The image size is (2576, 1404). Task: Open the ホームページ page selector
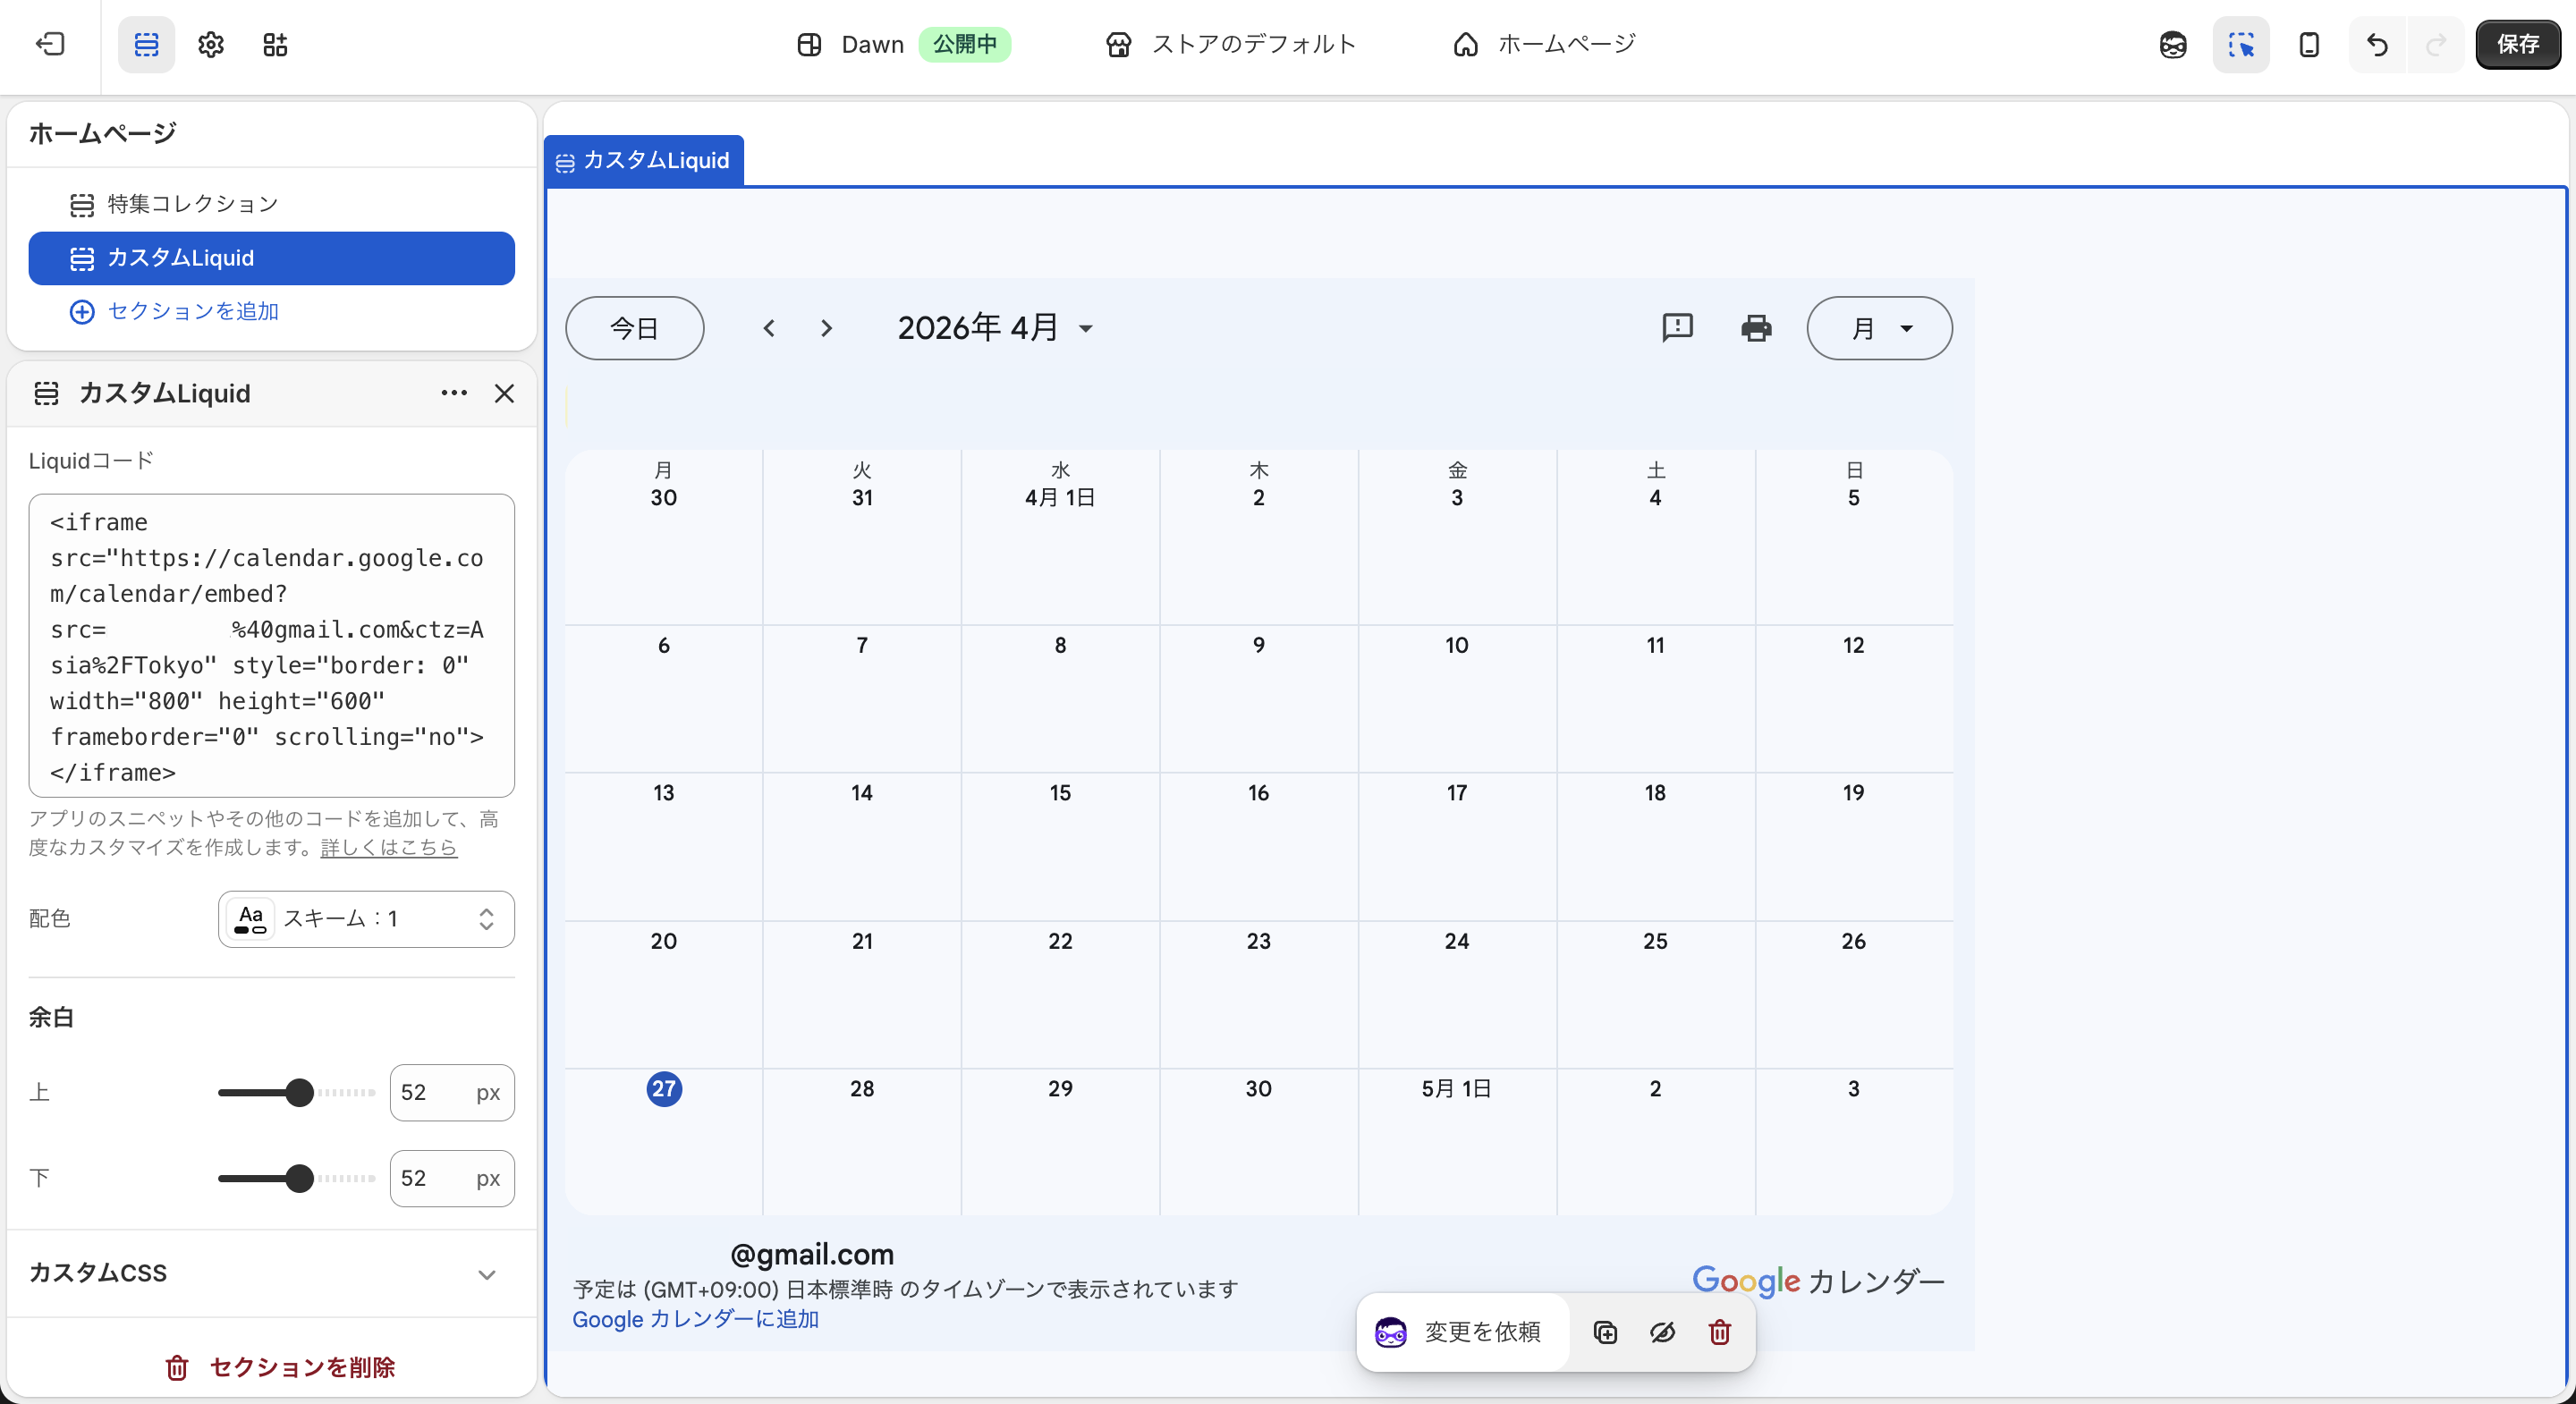[1543, 44]
